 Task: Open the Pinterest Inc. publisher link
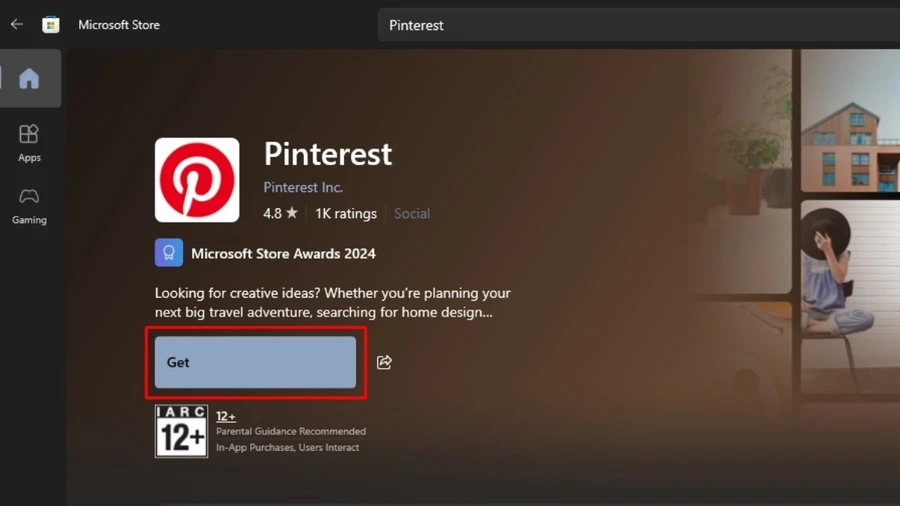pyautogui.click(x=303, y=187)
